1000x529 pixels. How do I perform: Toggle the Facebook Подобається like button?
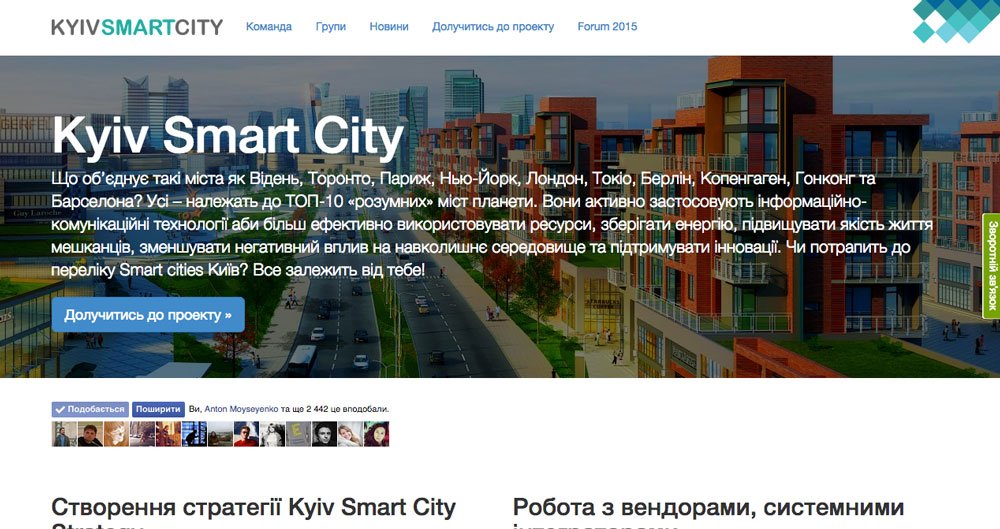point(90,409)
